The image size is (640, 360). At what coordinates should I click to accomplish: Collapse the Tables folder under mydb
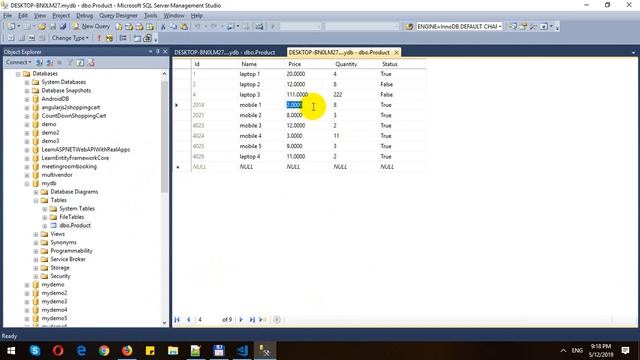[36, 200]
